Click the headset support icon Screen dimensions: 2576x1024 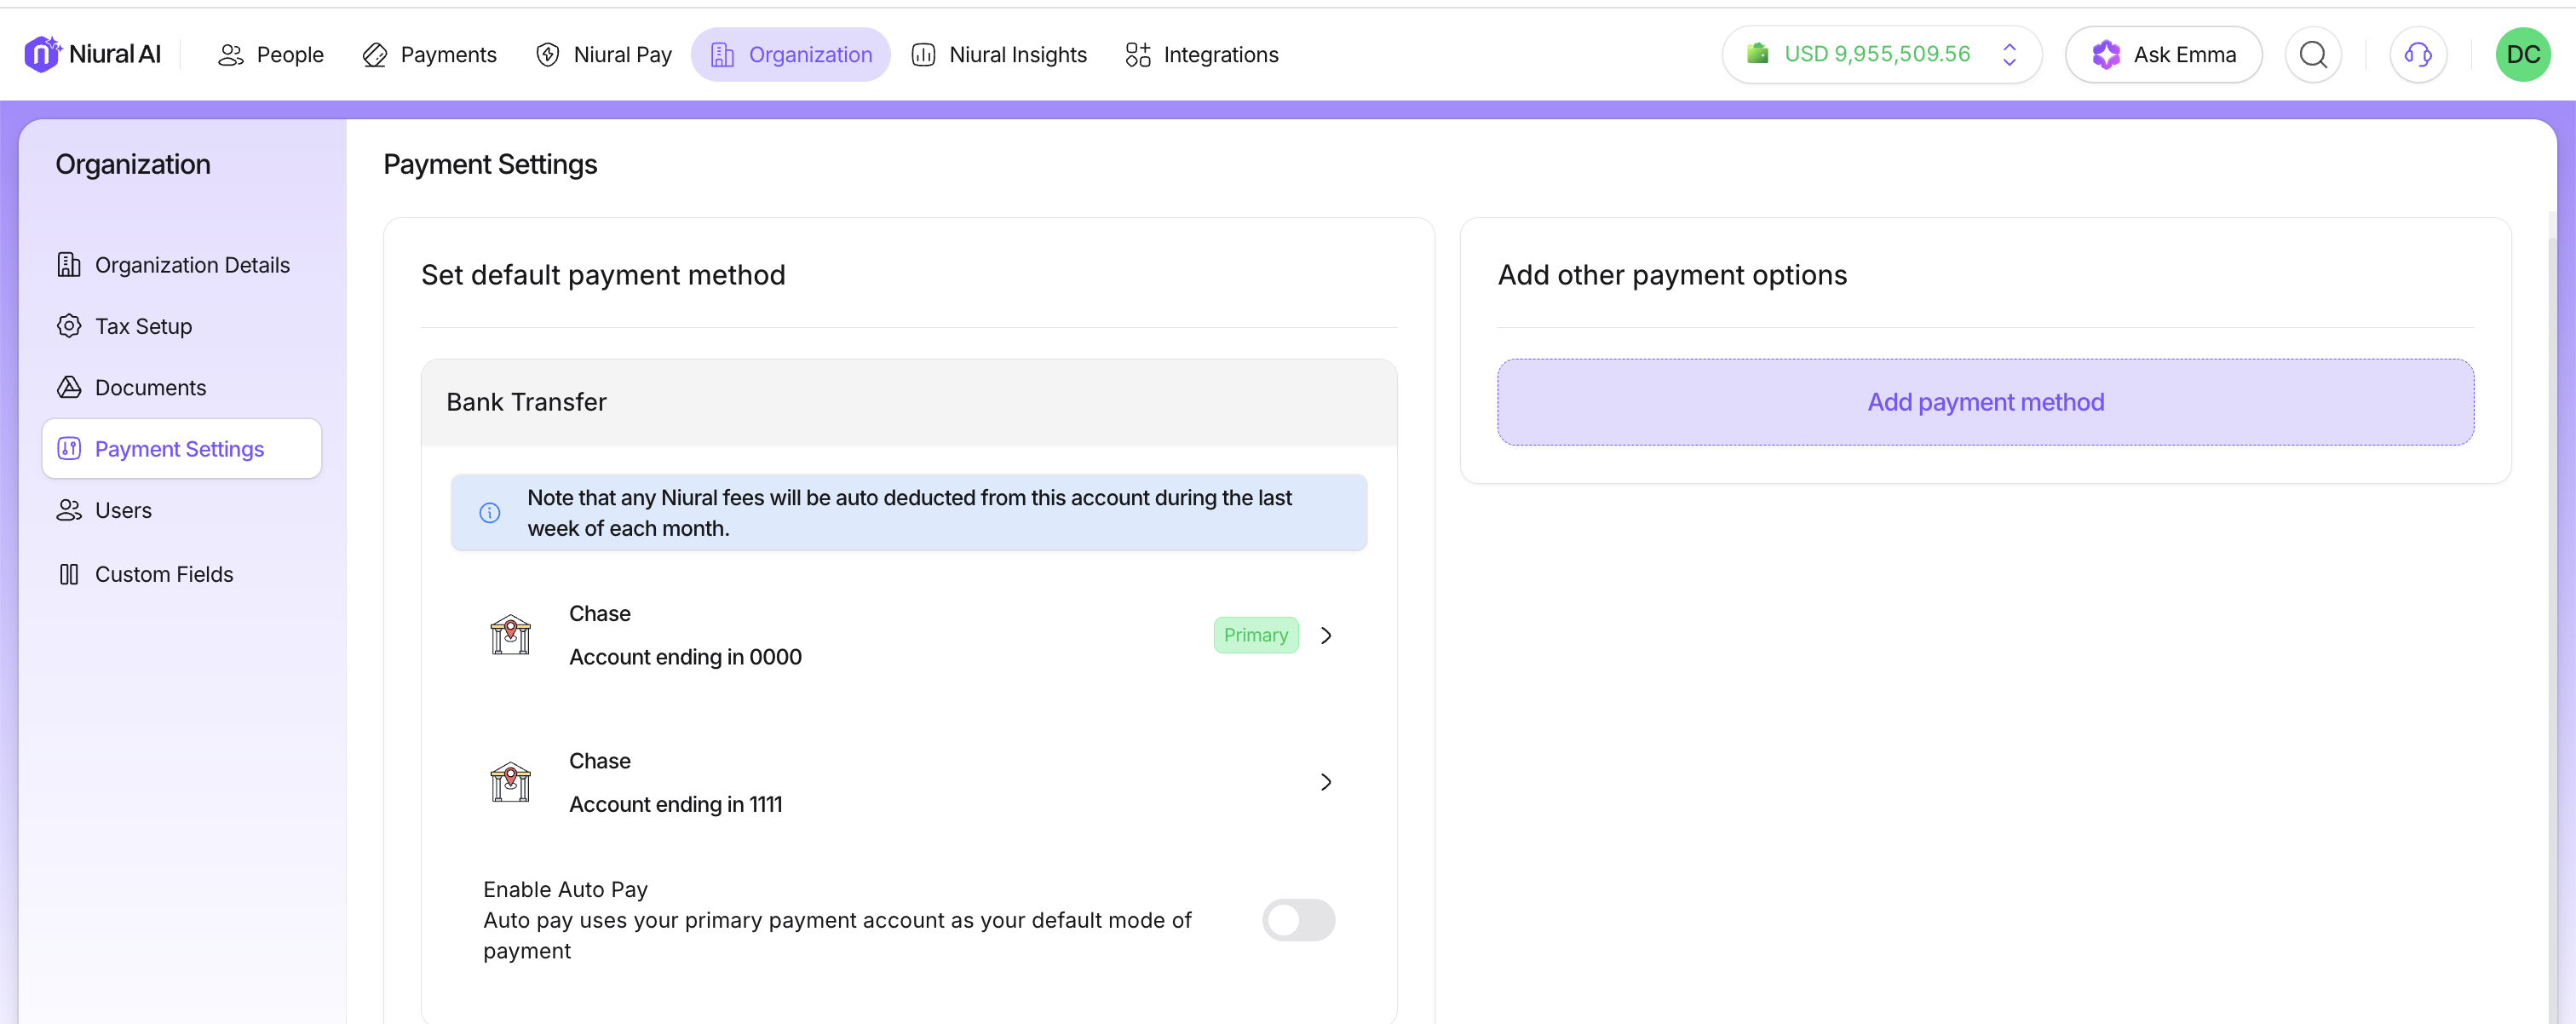pyautogui.click(x=2417, y=54)
